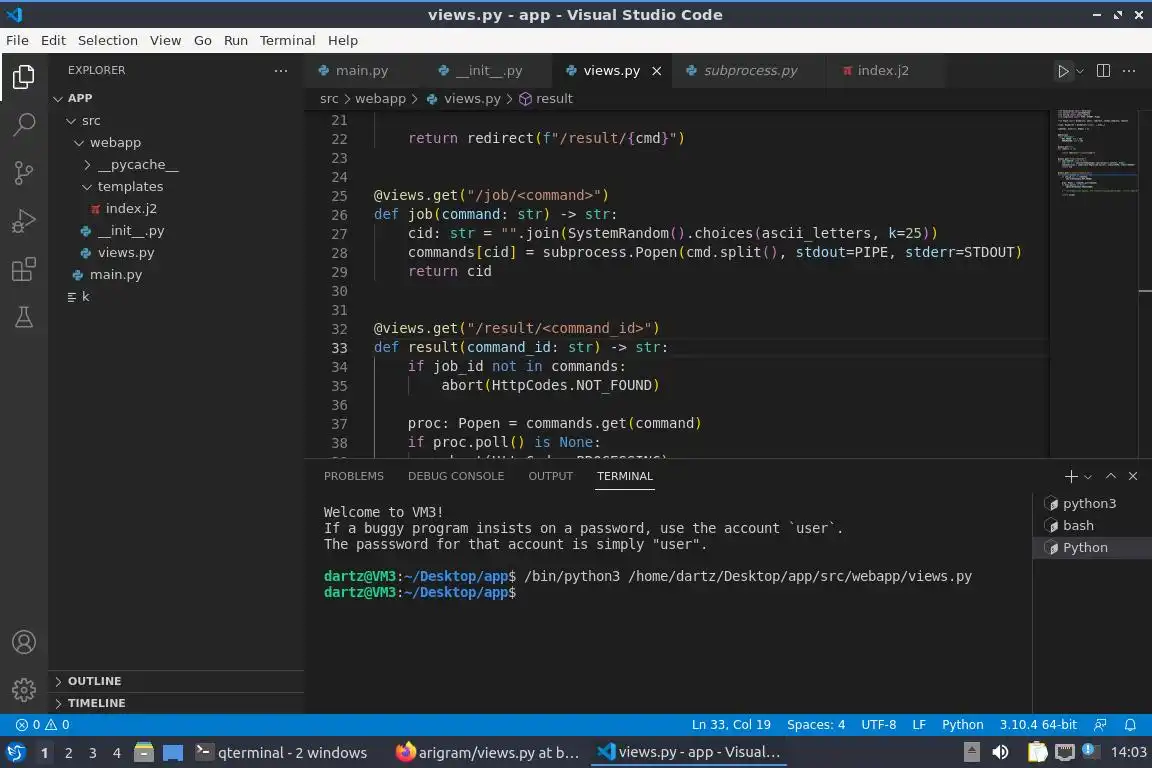Image resolution: width=1152 pixels, height=768 pixels.
Task: Open qterminal from the taskbar
Action: coord(281,753)
